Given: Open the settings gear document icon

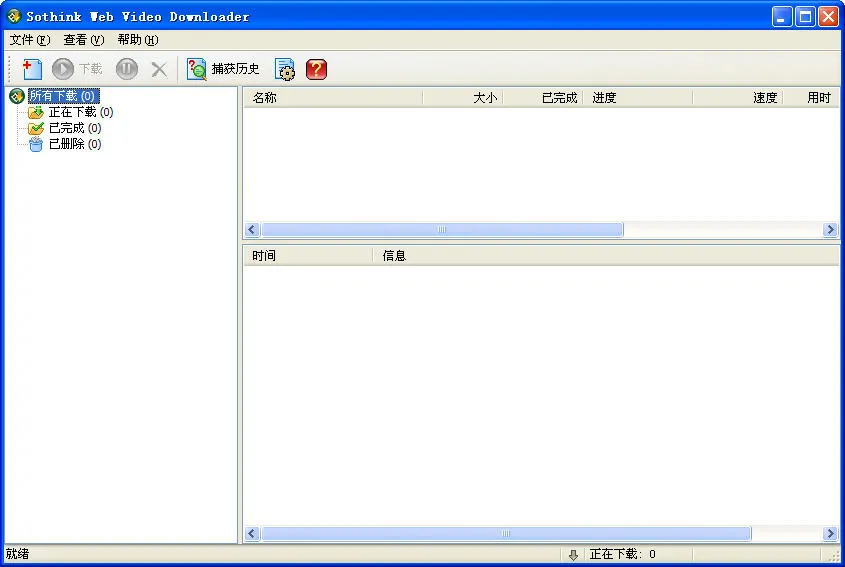Looking at the screenshot, I should [x=285, y=69].
